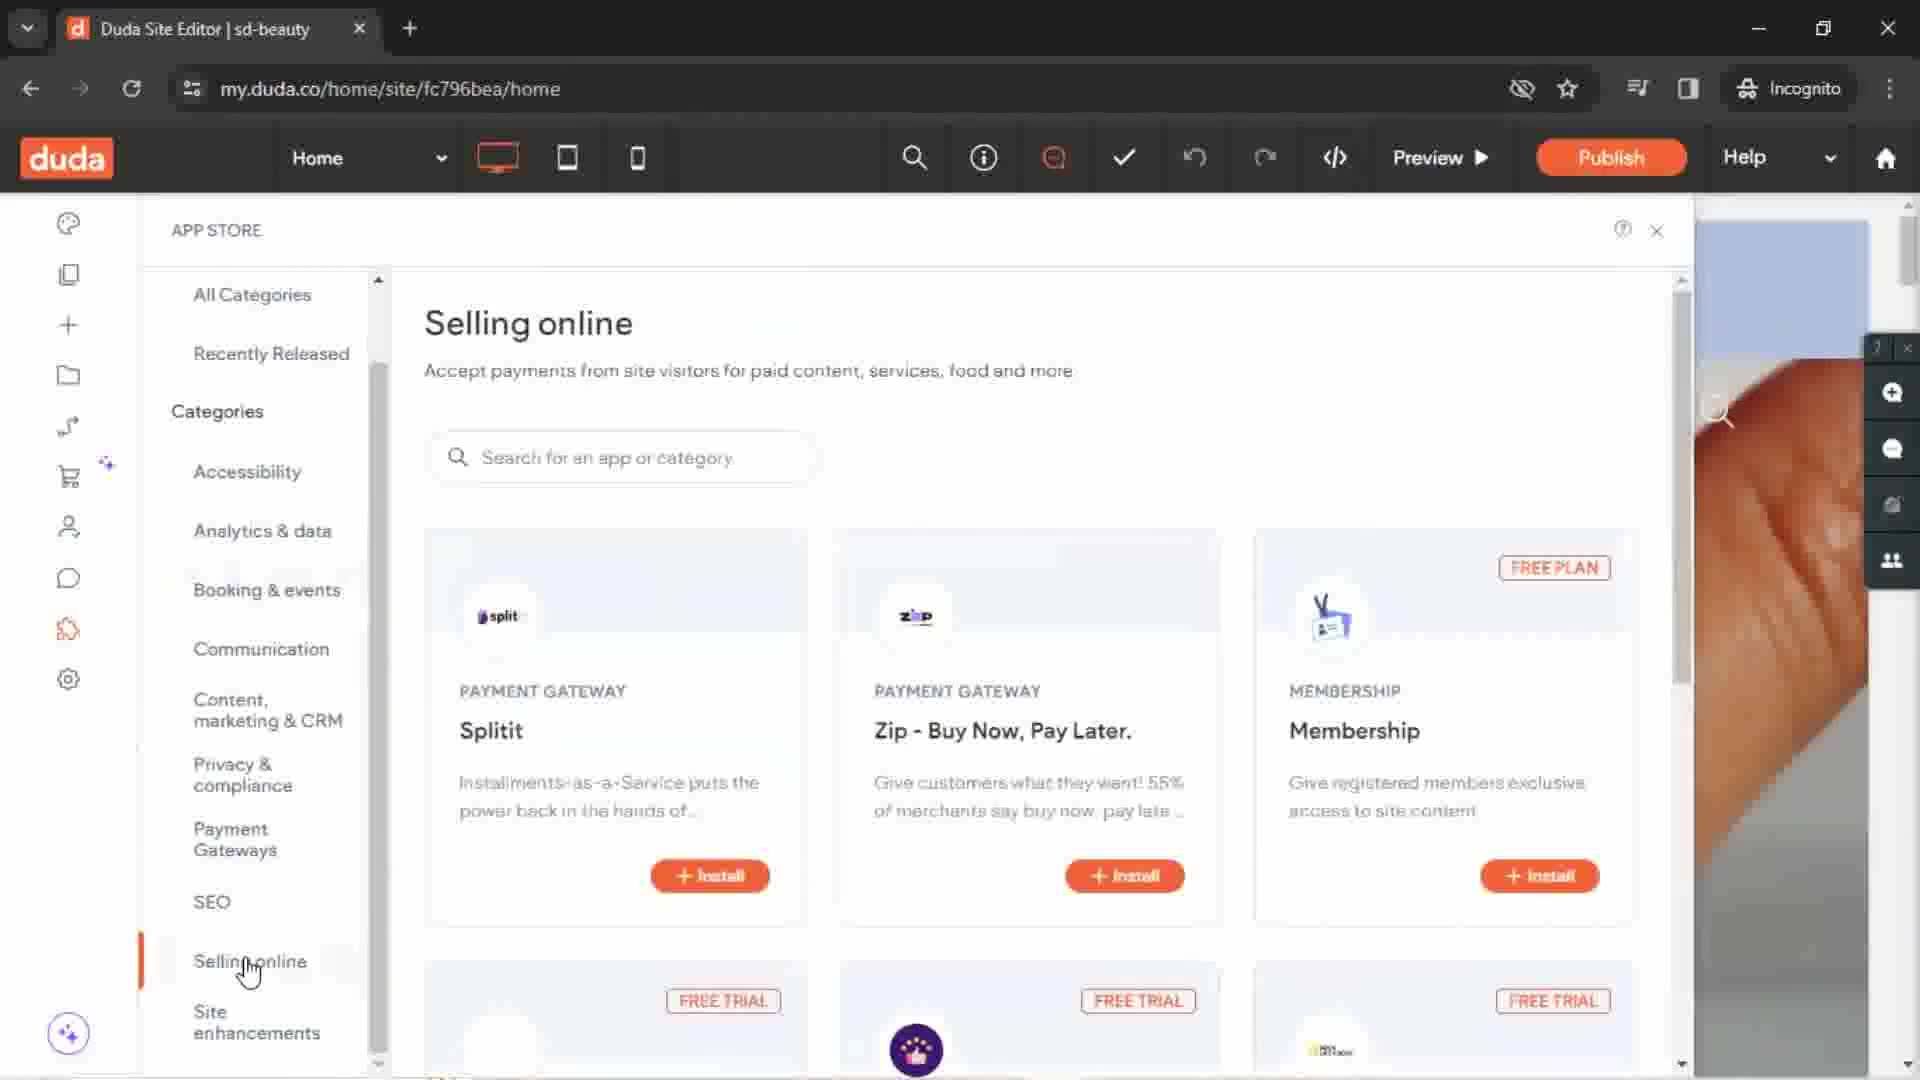
Task: Install the Membership app
Action: 1540,876
